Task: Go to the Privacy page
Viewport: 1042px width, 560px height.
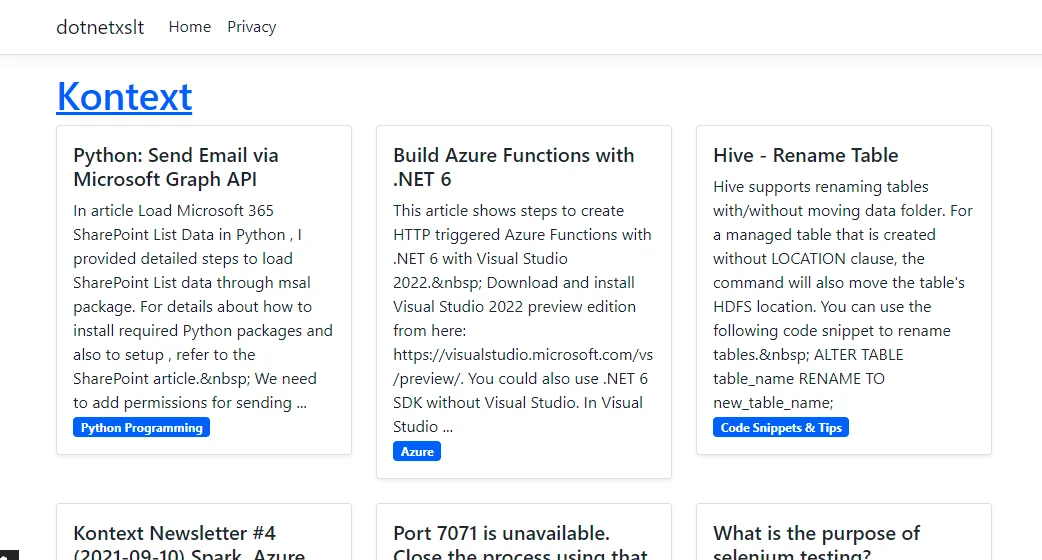Action: 251,27
